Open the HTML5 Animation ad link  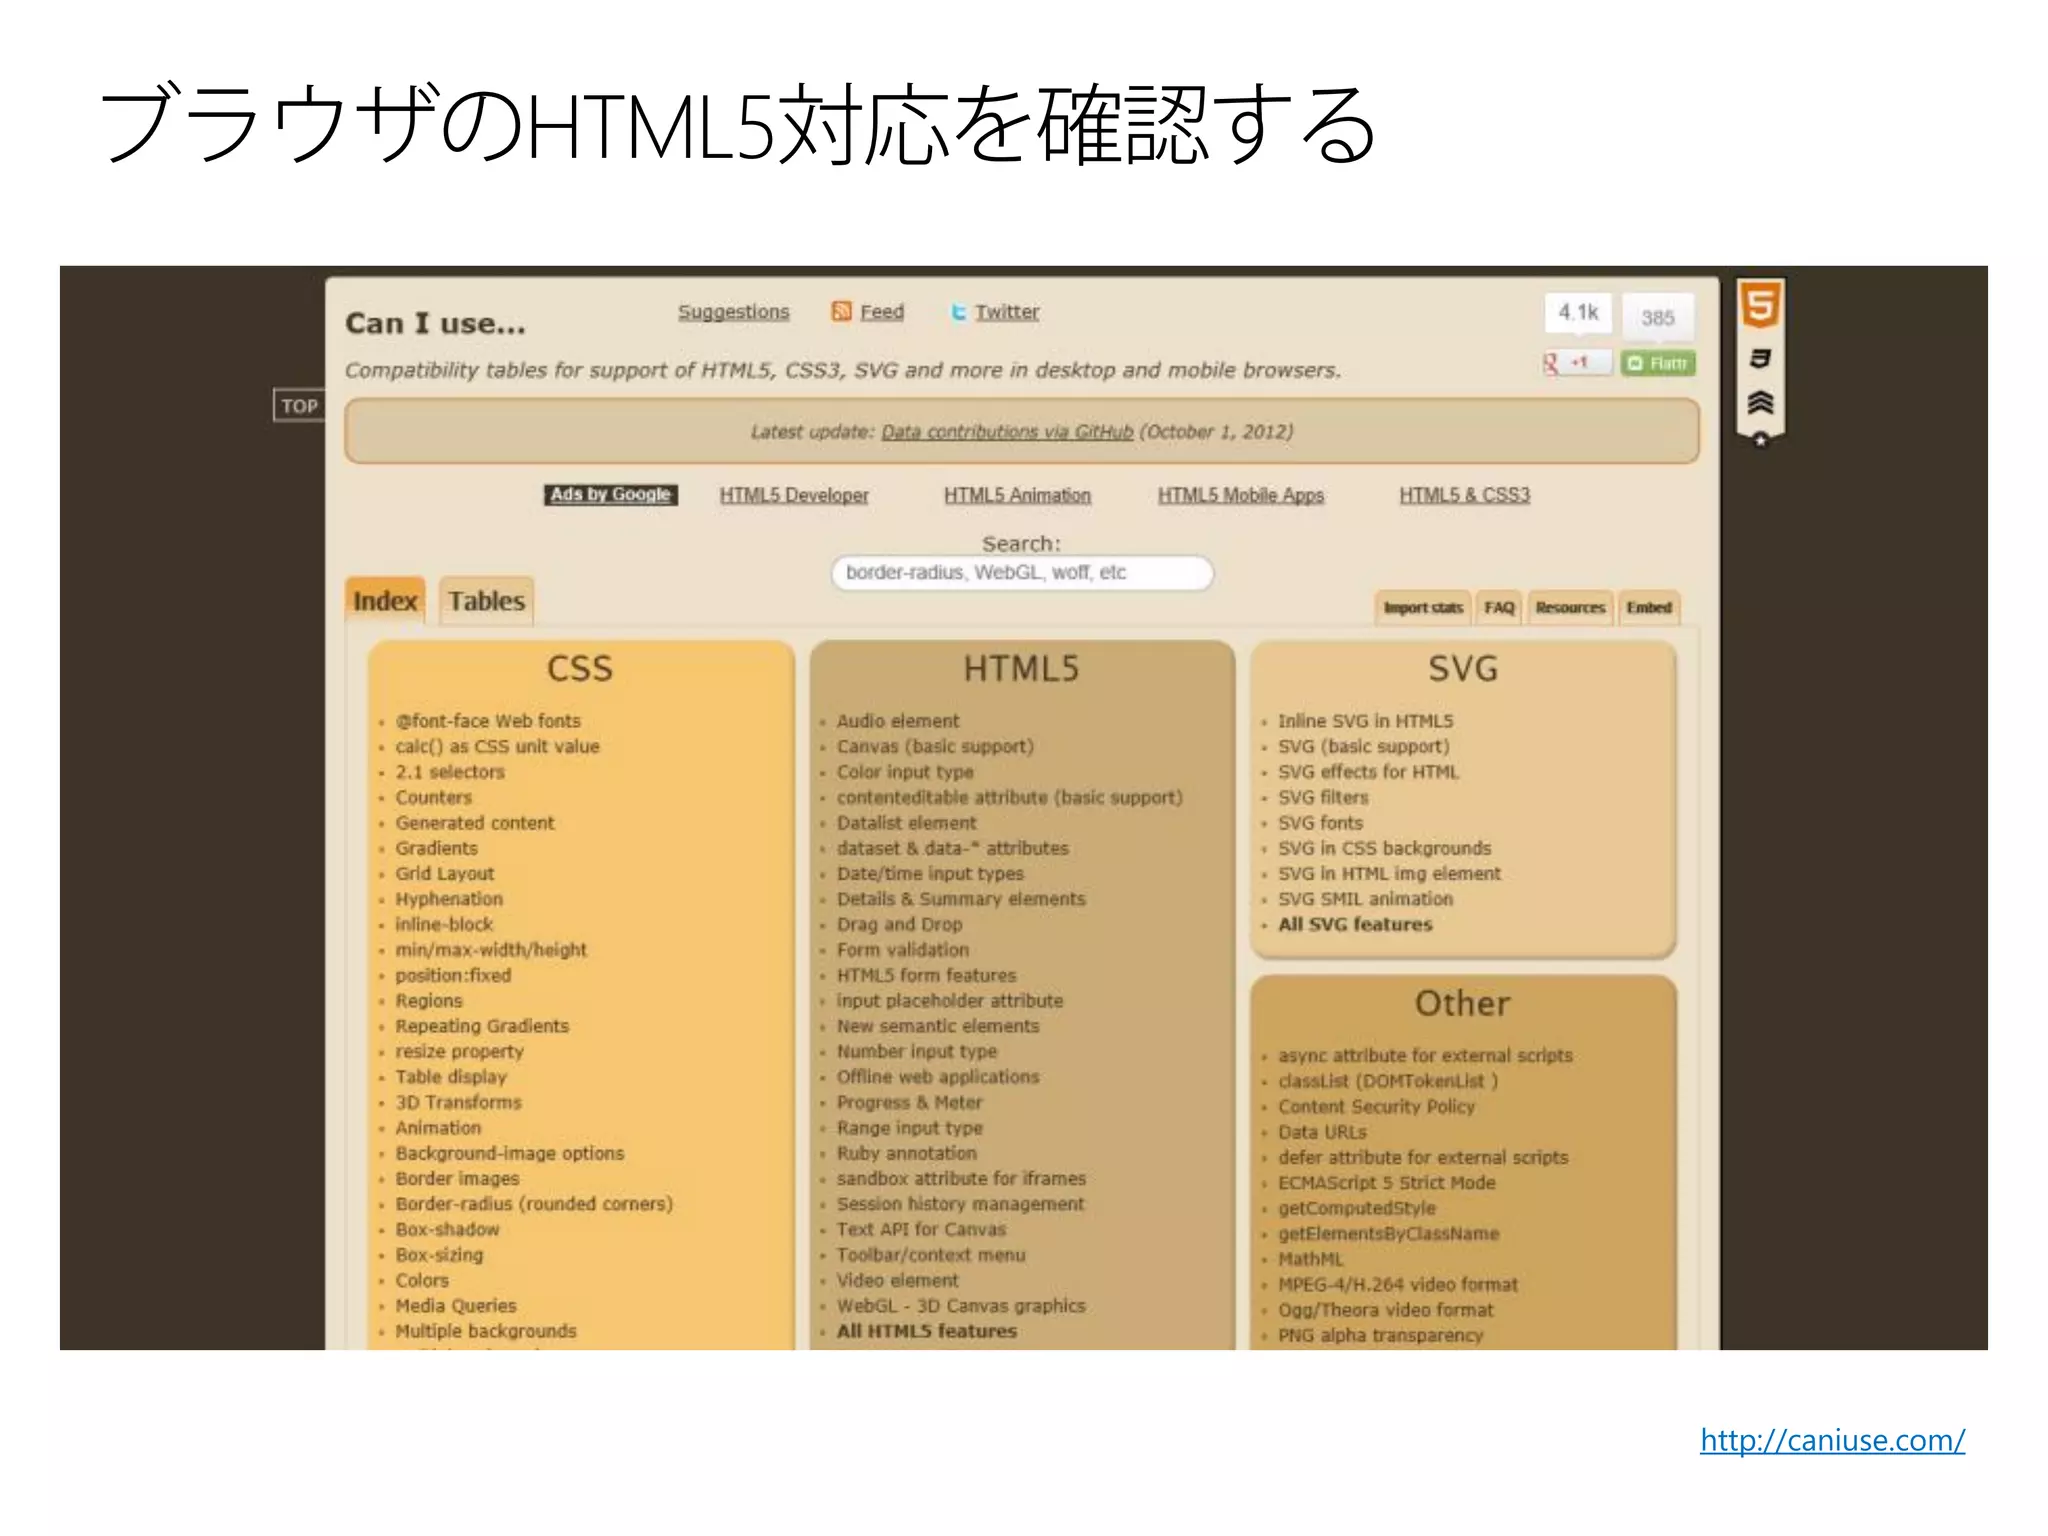point(1017,495)
